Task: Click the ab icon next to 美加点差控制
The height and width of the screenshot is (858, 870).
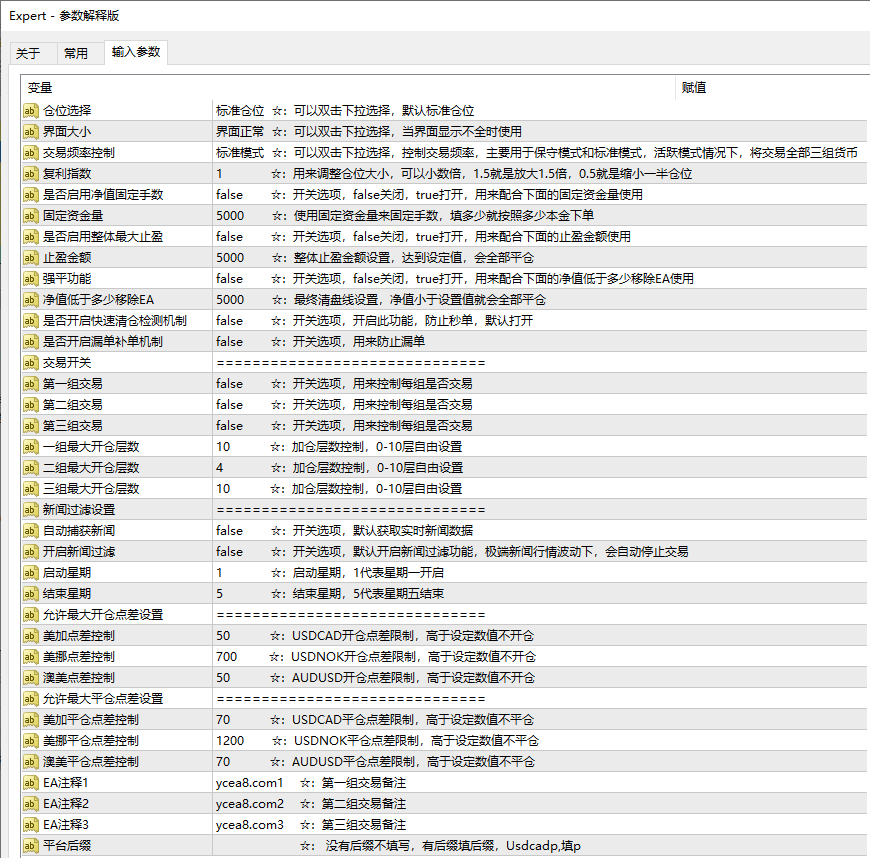Action: [31, 636]
